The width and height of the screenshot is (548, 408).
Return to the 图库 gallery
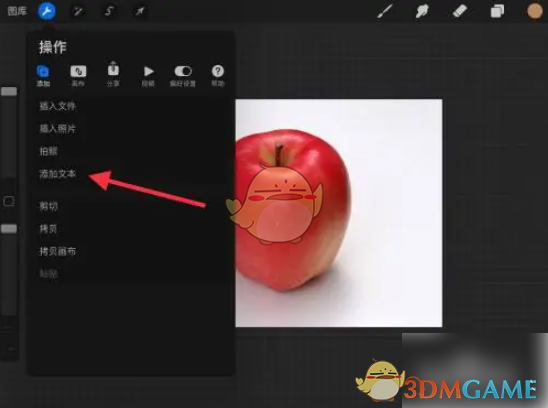(17, 11)
